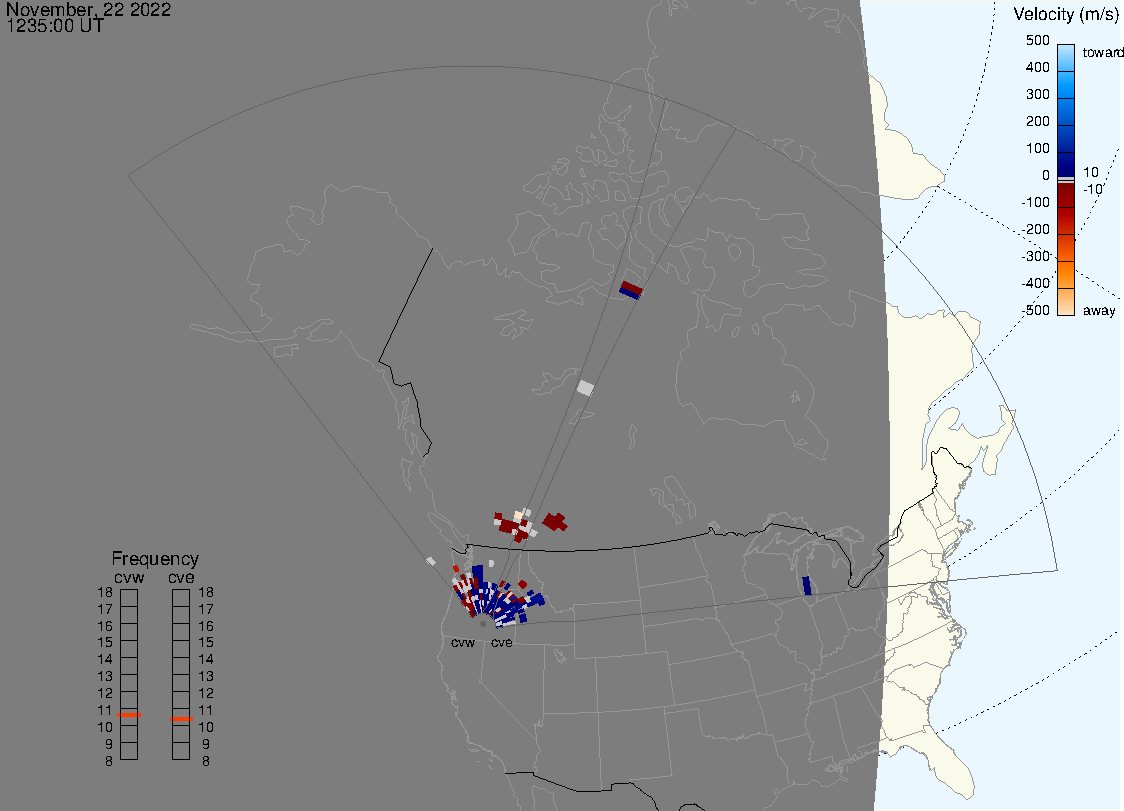Select the -200 value on the velocity scale
This screenshot has width=1124, height=811.
tap(1035, 229)
